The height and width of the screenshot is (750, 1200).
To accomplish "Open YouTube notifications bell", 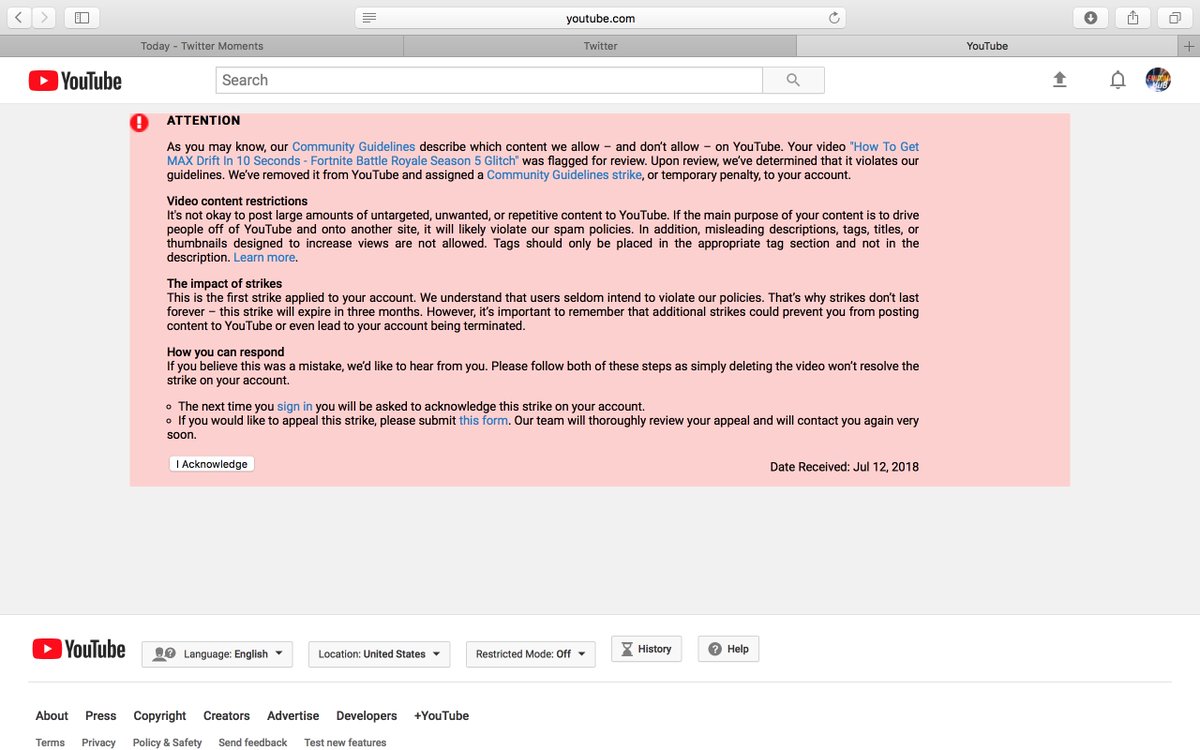I will click(1118, 80).
